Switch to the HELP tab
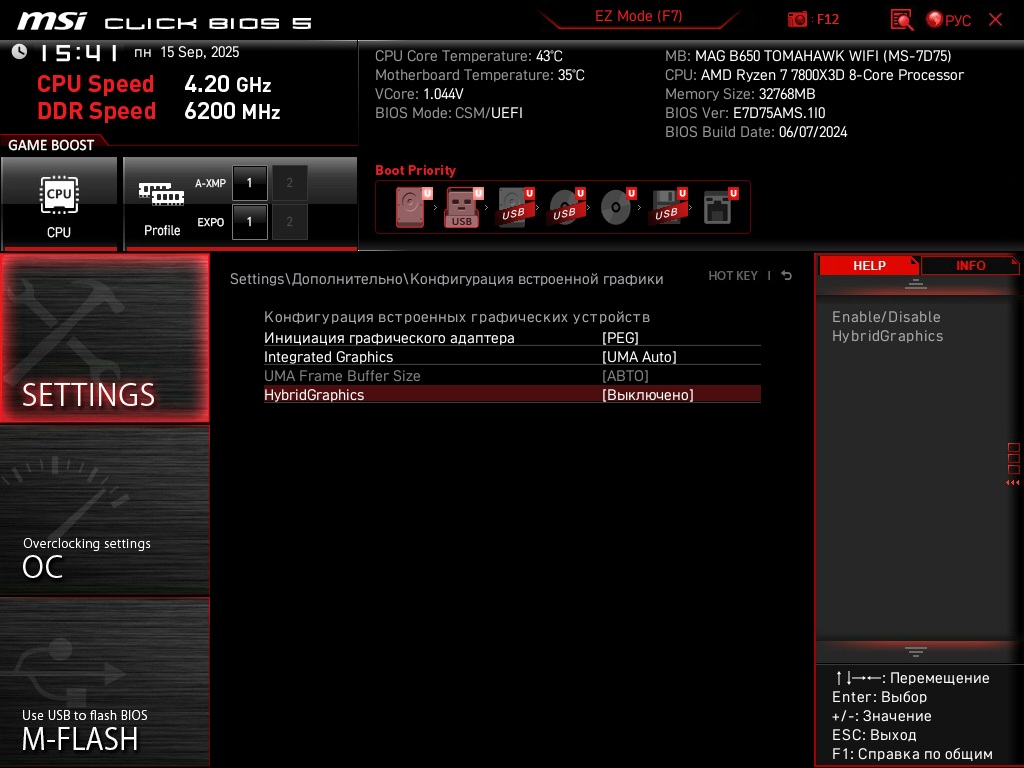Viewport: 1024px width, 768px height. 869,266
